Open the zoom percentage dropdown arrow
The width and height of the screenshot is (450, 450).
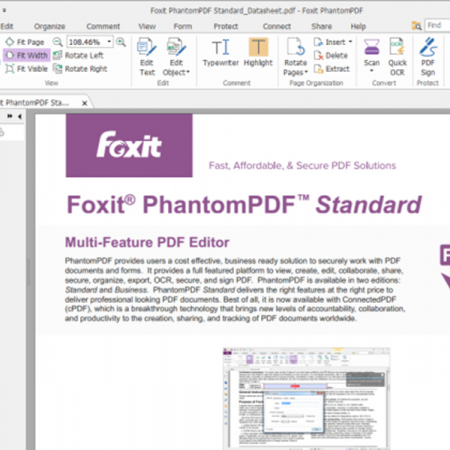(x=109, y=42)
